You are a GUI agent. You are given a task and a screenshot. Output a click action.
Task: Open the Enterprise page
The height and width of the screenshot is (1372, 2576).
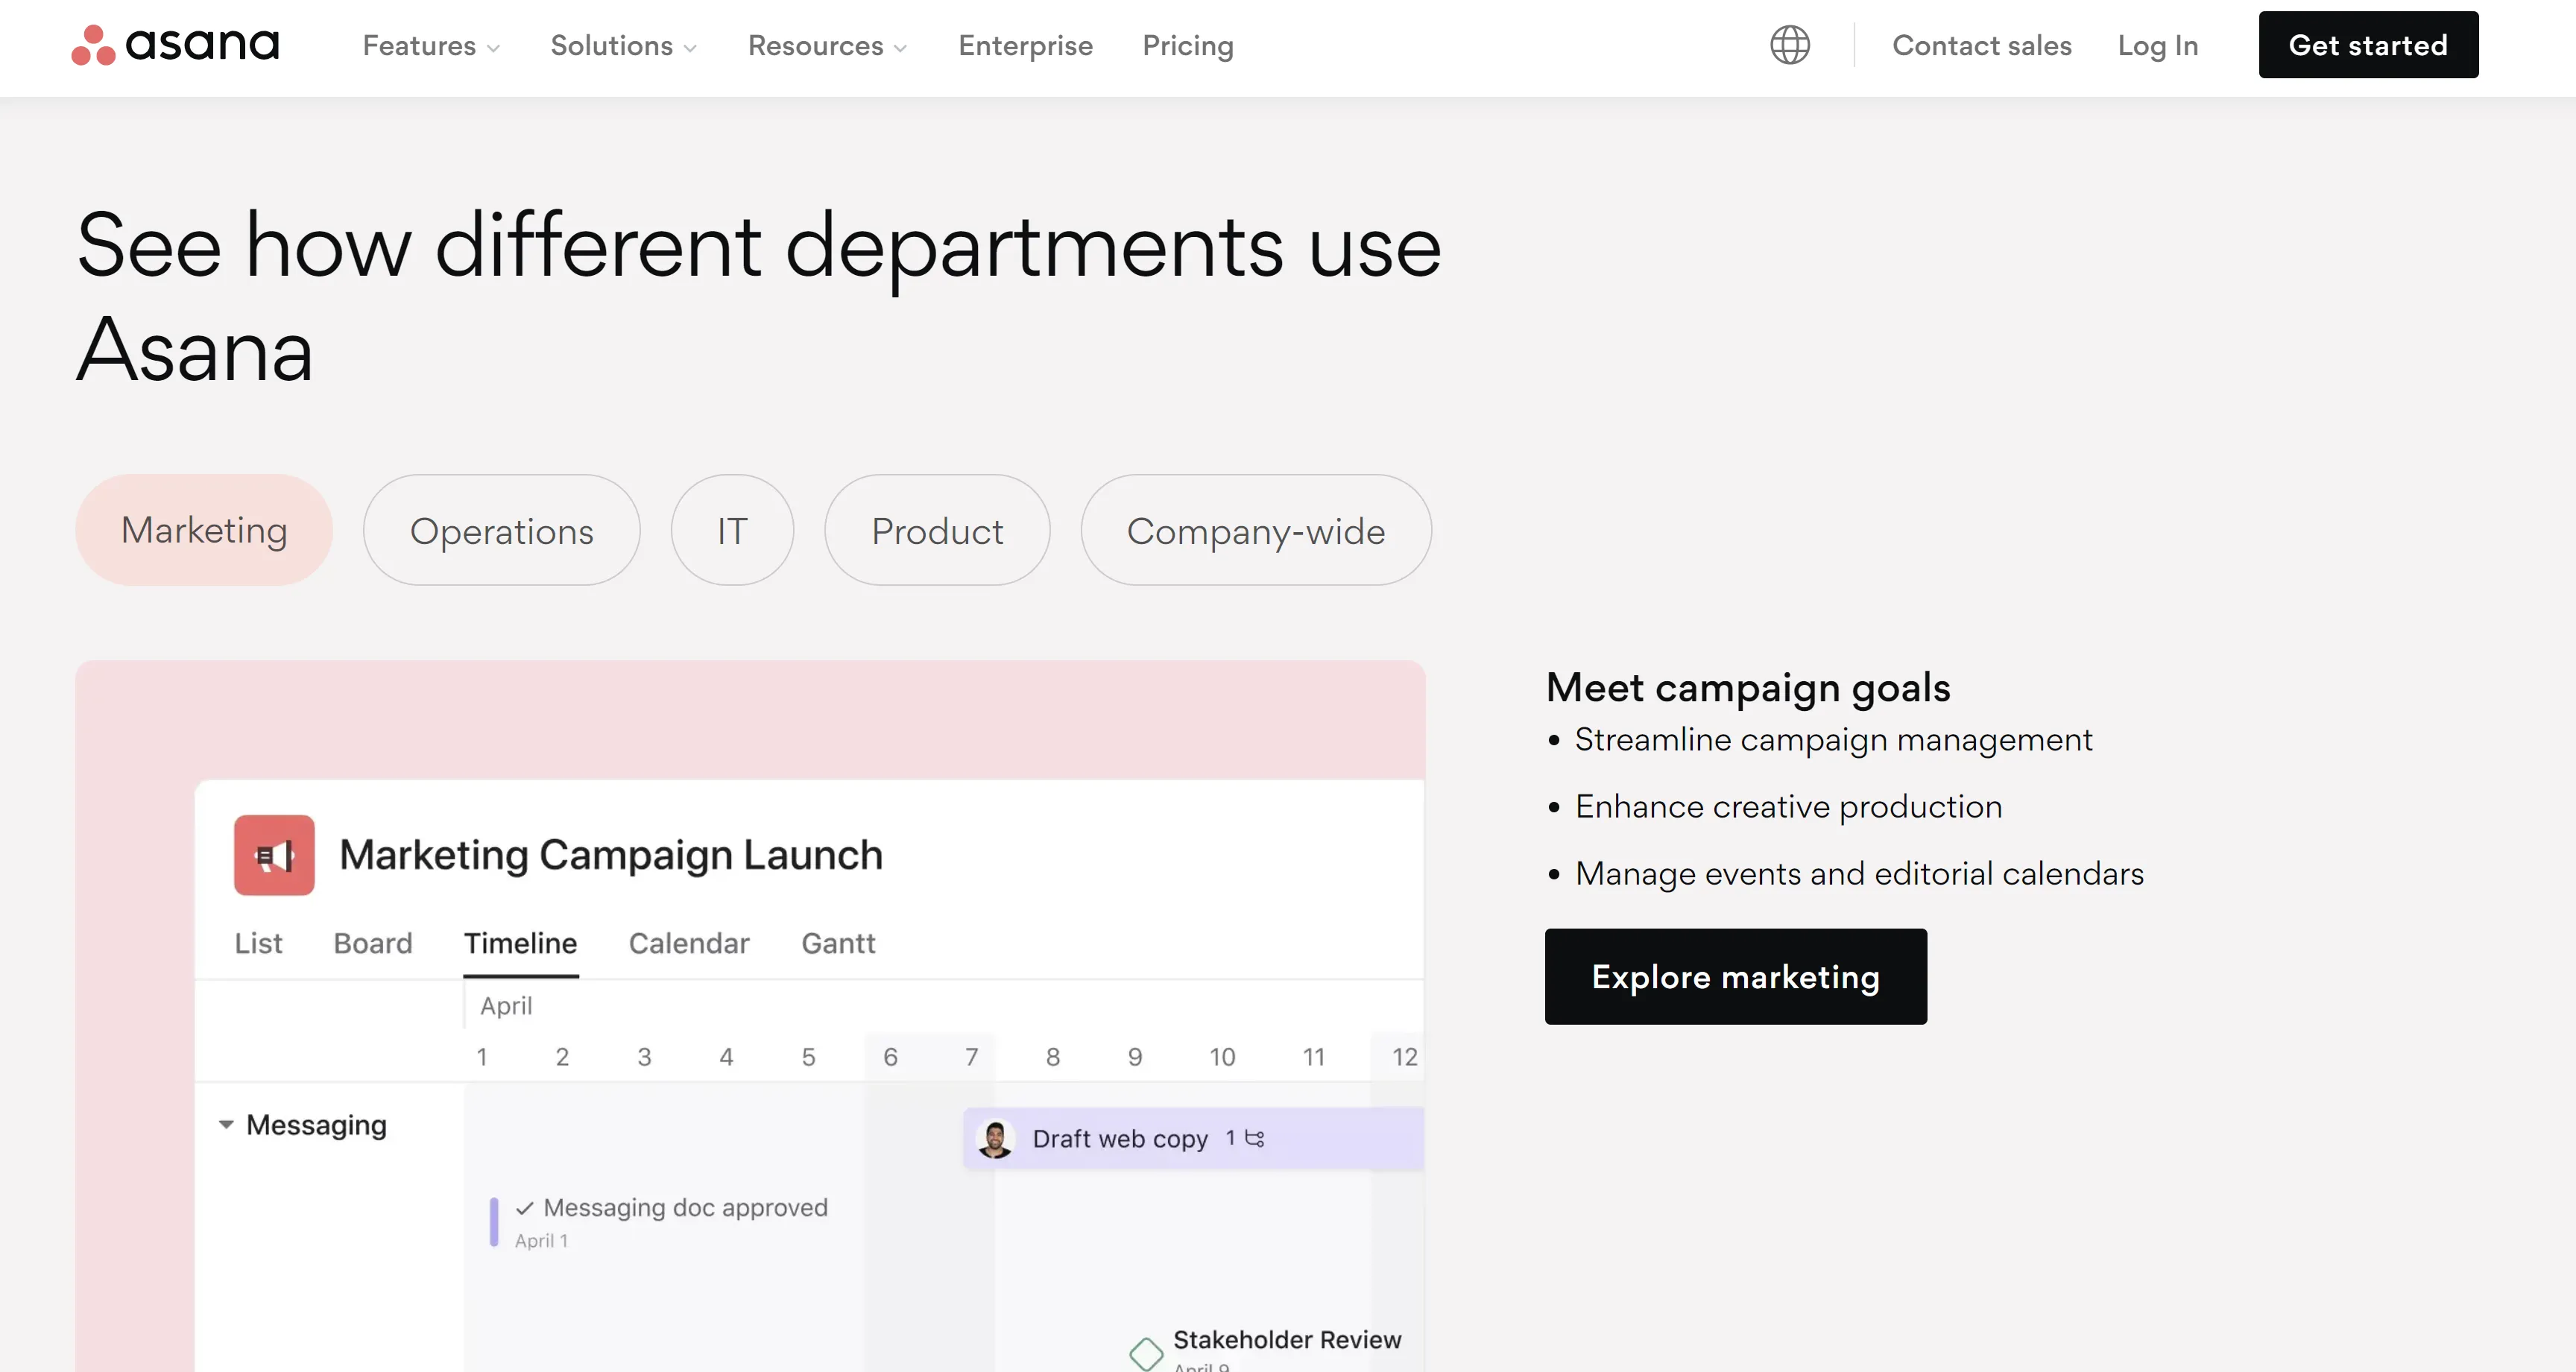point(1025,46)
